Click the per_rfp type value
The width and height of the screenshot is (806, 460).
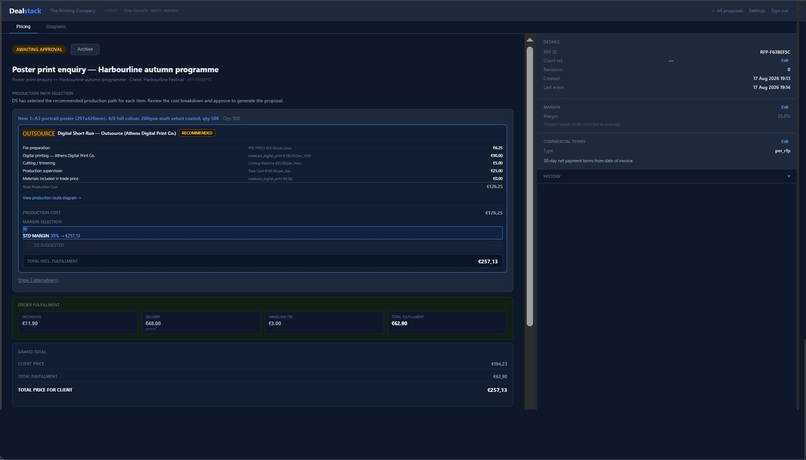783,151
